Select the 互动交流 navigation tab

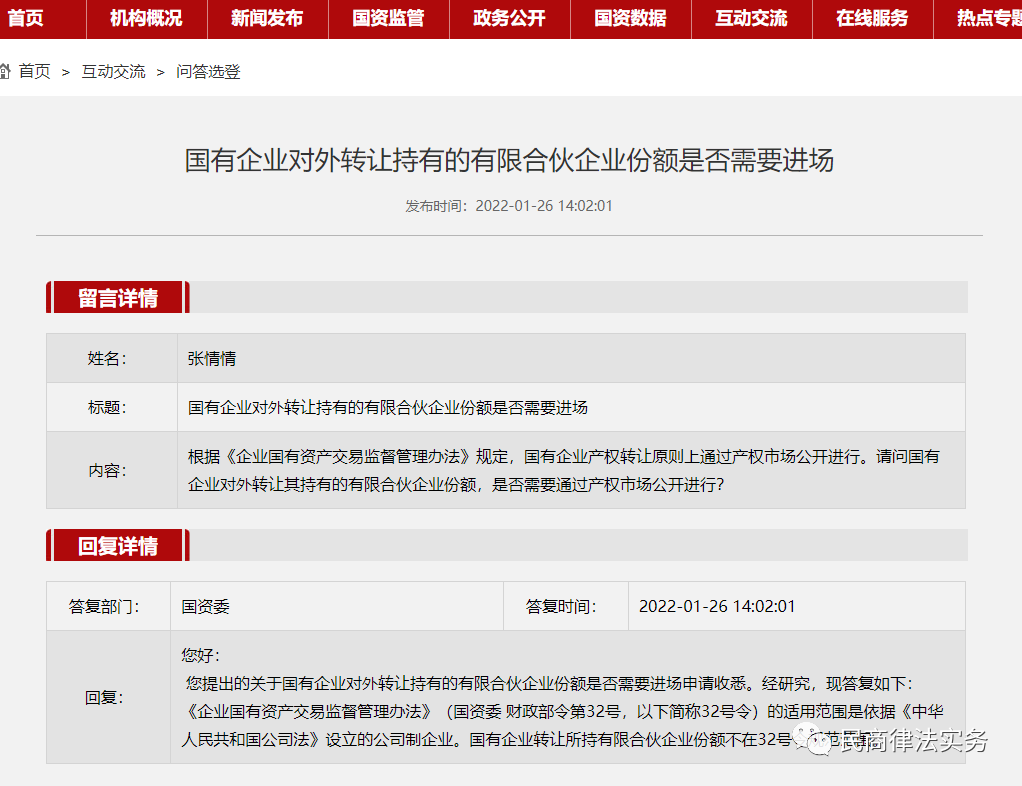point(751,19)
